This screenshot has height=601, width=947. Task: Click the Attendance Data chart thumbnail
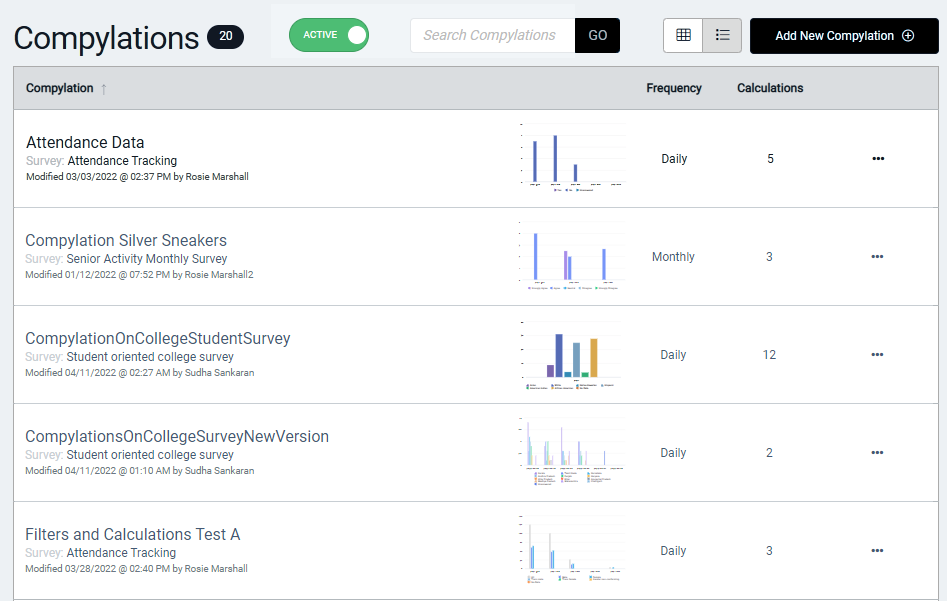point(571,158)
